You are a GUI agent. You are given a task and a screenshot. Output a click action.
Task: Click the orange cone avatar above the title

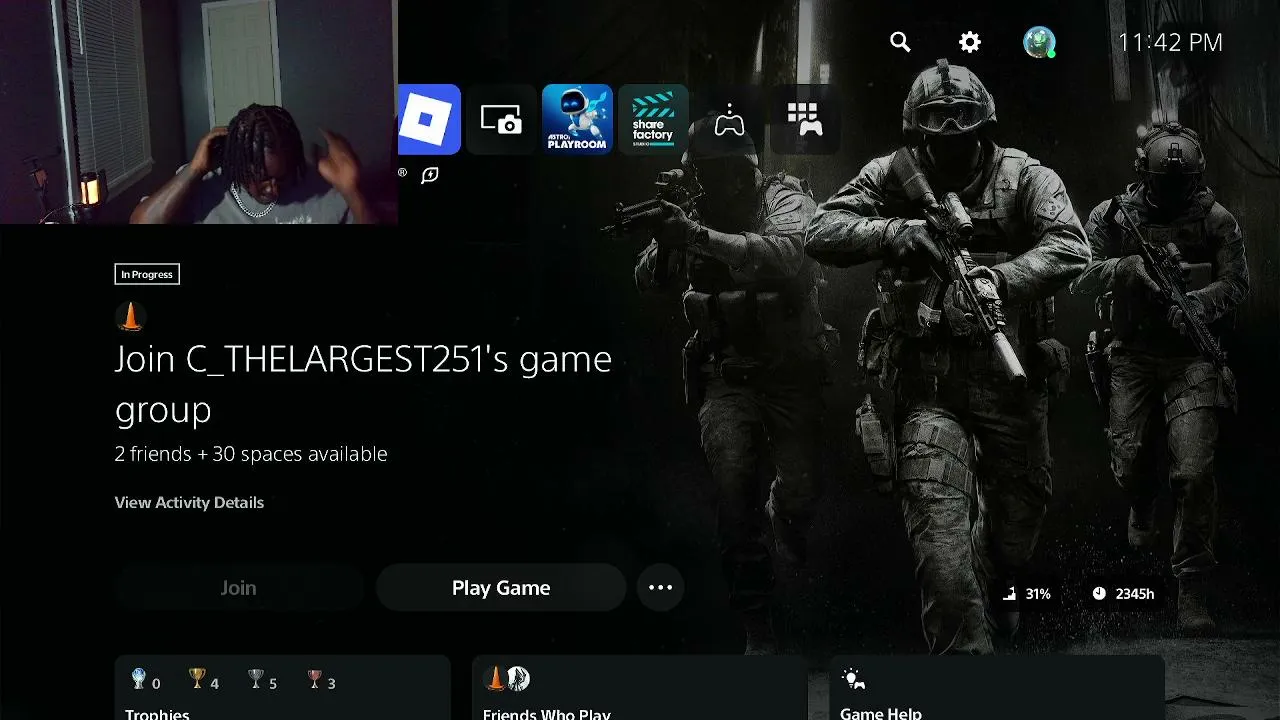[x=130, y=316]
